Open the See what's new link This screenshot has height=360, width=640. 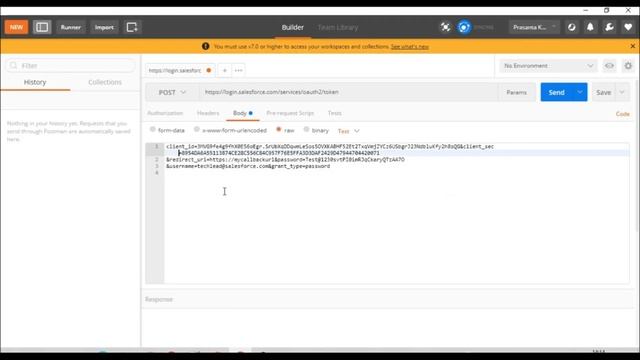pyautogui.click(x=409, y=47)
